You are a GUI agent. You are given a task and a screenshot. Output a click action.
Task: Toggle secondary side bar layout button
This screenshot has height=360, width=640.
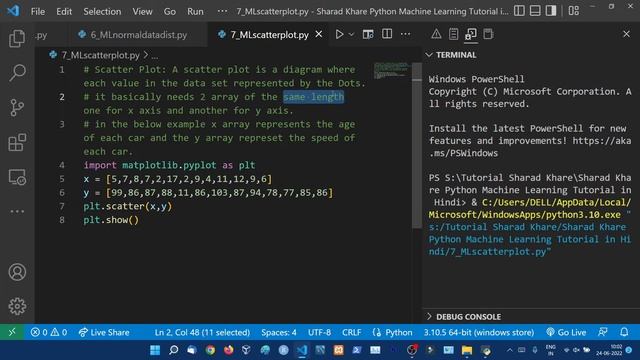[551, 11]
